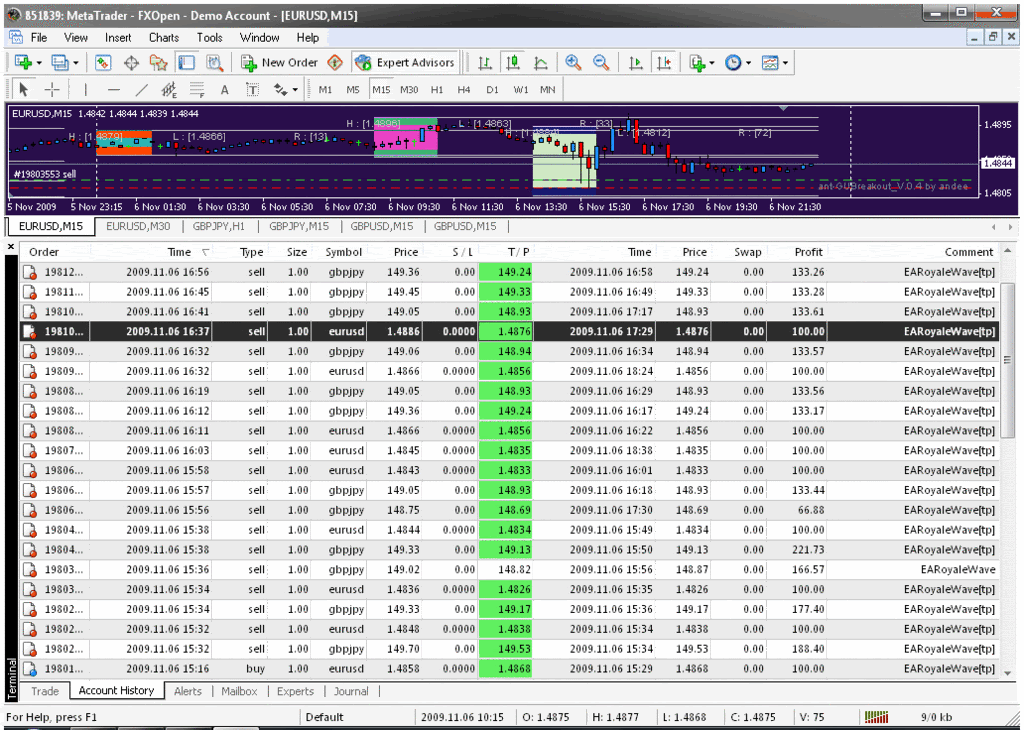Click the New Order button
Viewport: 1024px width, 730px height.
[280, 63]
